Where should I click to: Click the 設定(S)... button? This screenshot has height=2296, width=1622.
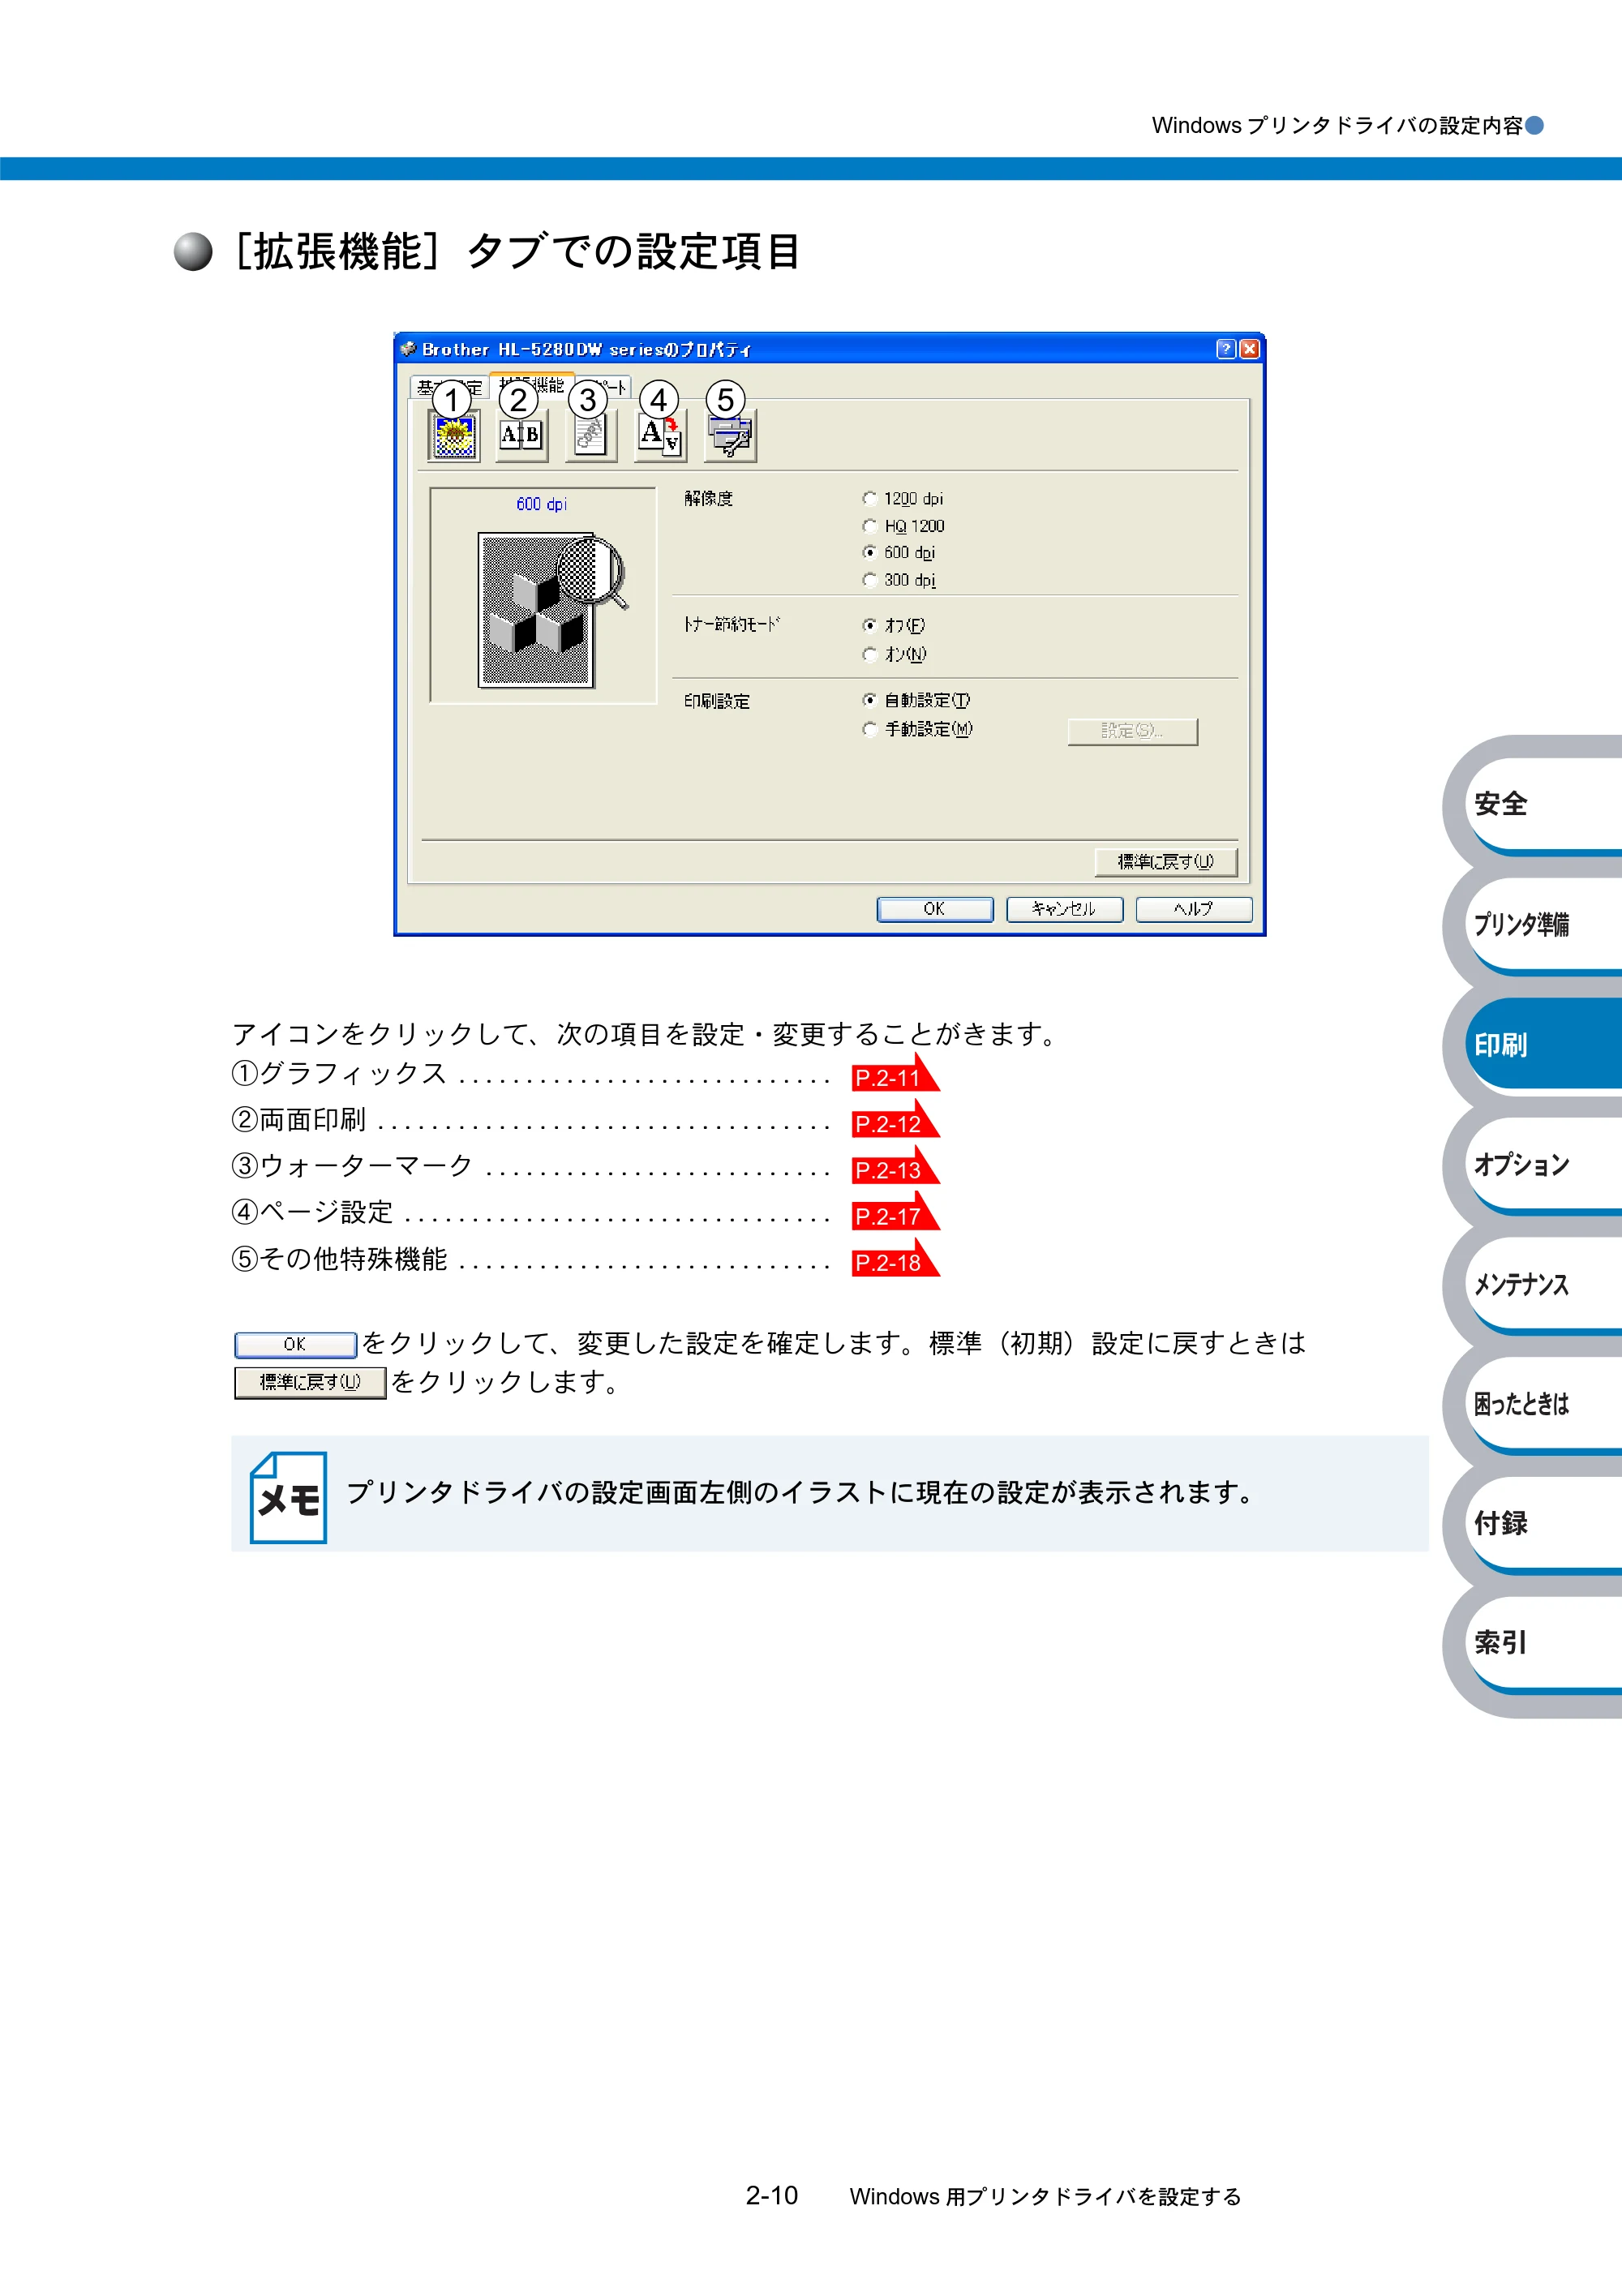pos(1132,732)
